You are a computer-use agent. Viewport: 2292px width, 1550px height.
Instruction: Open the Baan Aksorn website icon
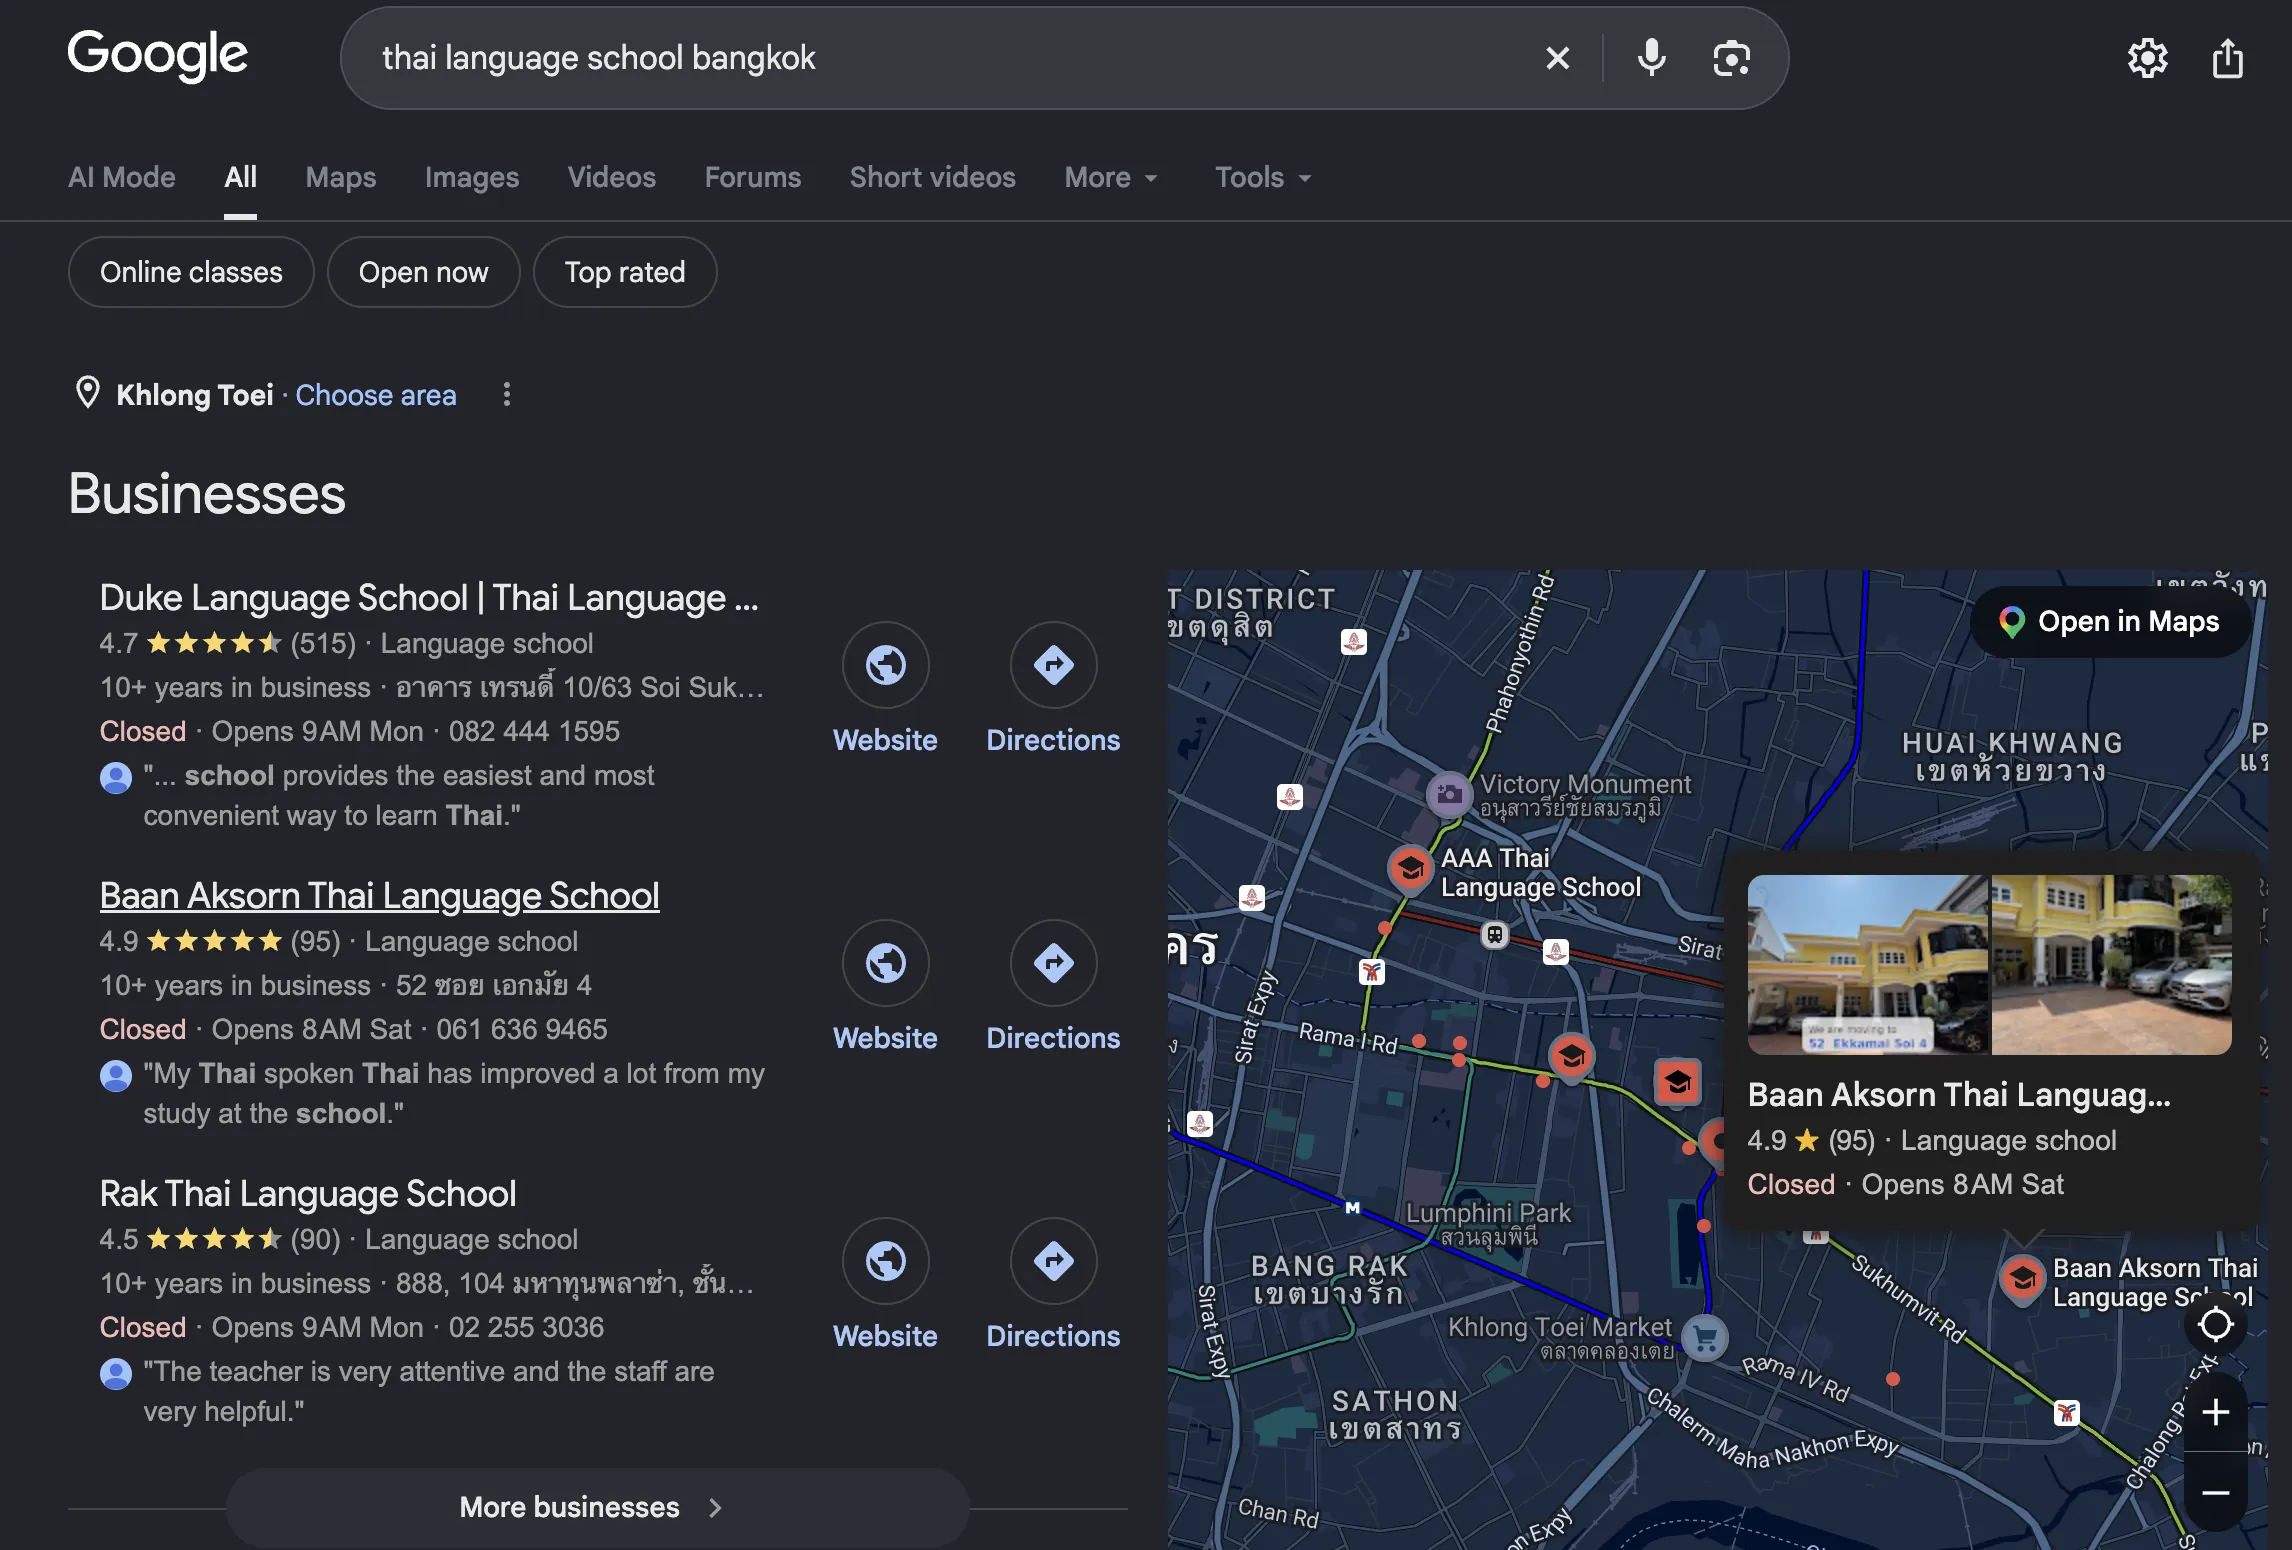tap(886, 963)
